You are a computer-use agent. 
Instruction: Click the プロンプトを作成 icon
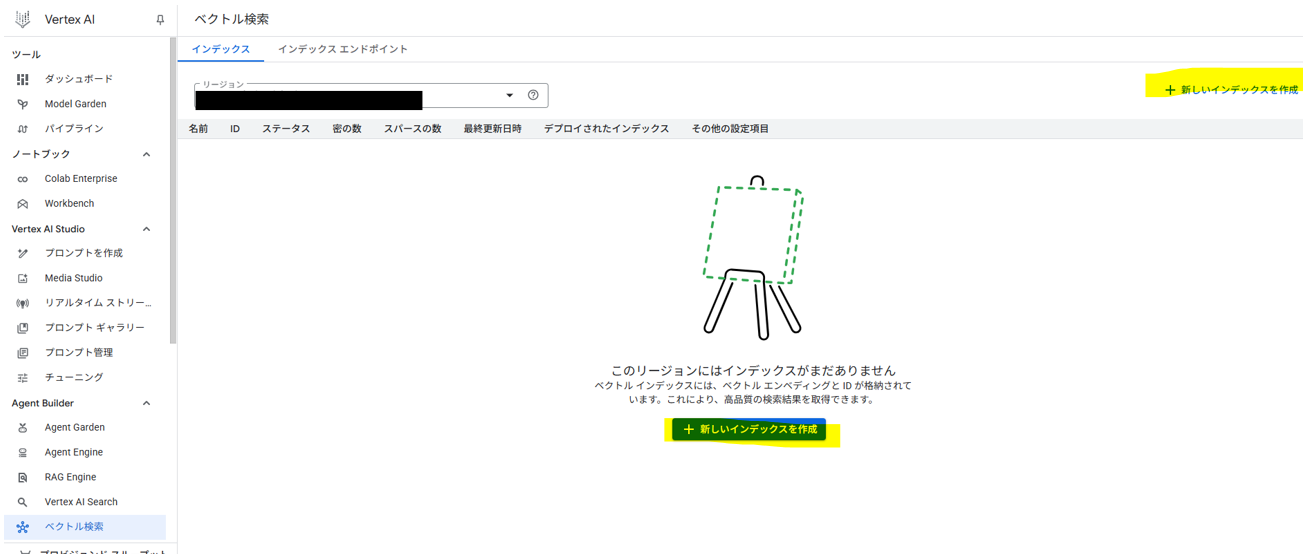point(22,253)
